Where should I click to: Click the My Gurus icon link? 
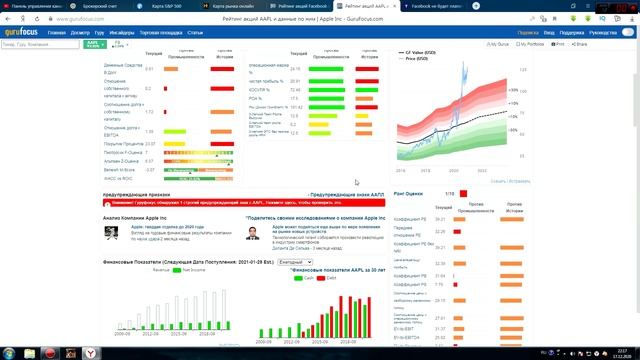[498, 44]
